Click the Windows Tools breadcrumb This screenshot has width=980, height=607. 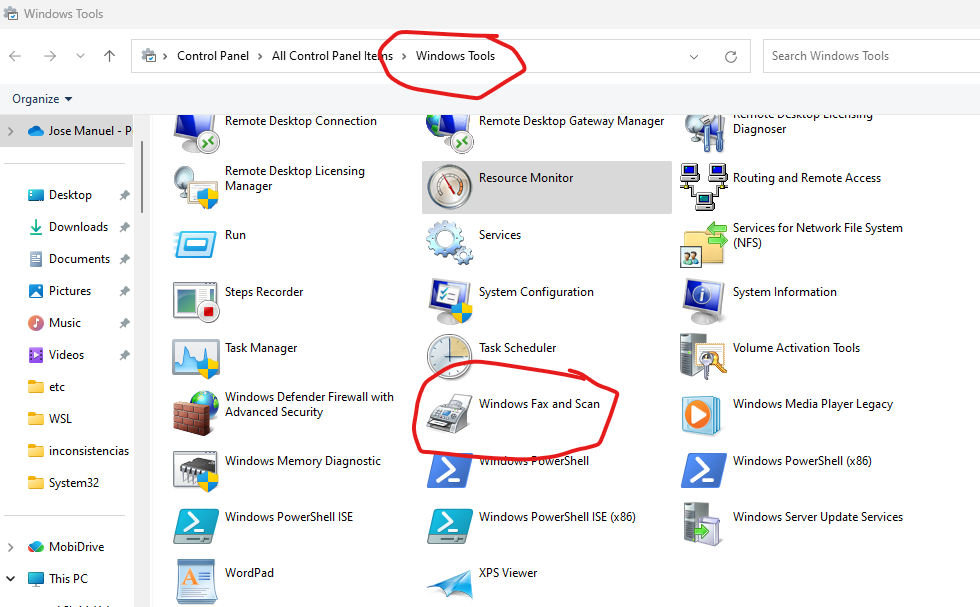click(x=455, y=56)
